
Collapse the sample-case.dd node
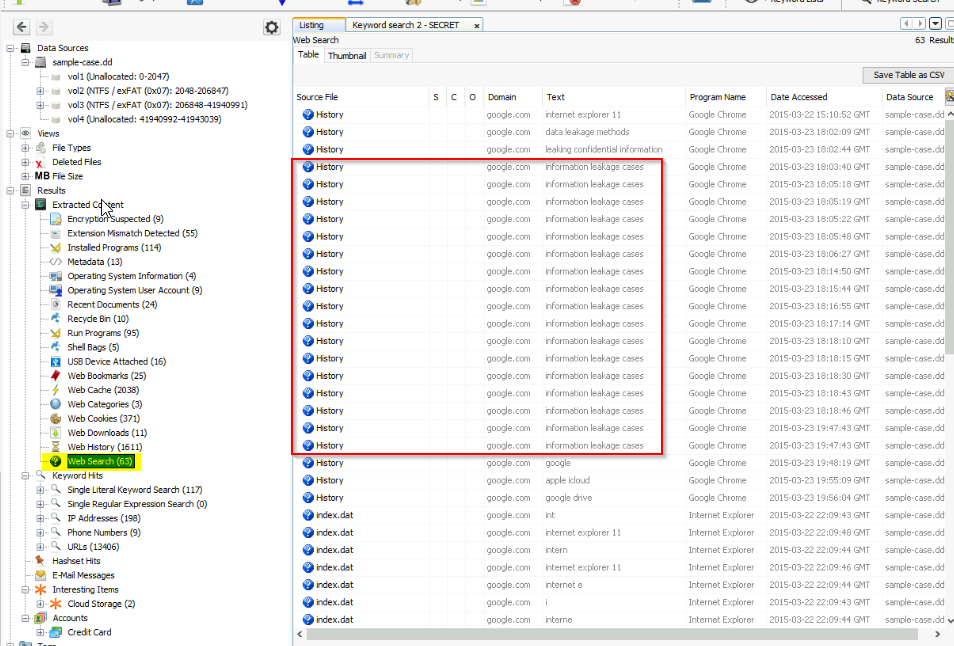point(26,62)
